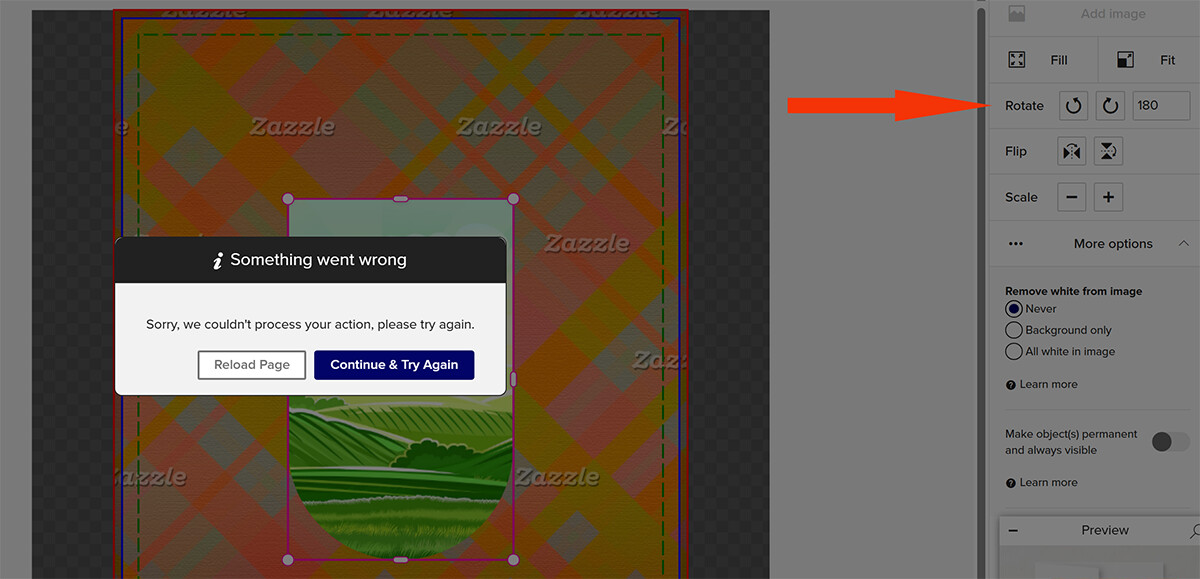Click the Fit button
The width and height of the screenshot is (1200, 579).
point(1148,60)
